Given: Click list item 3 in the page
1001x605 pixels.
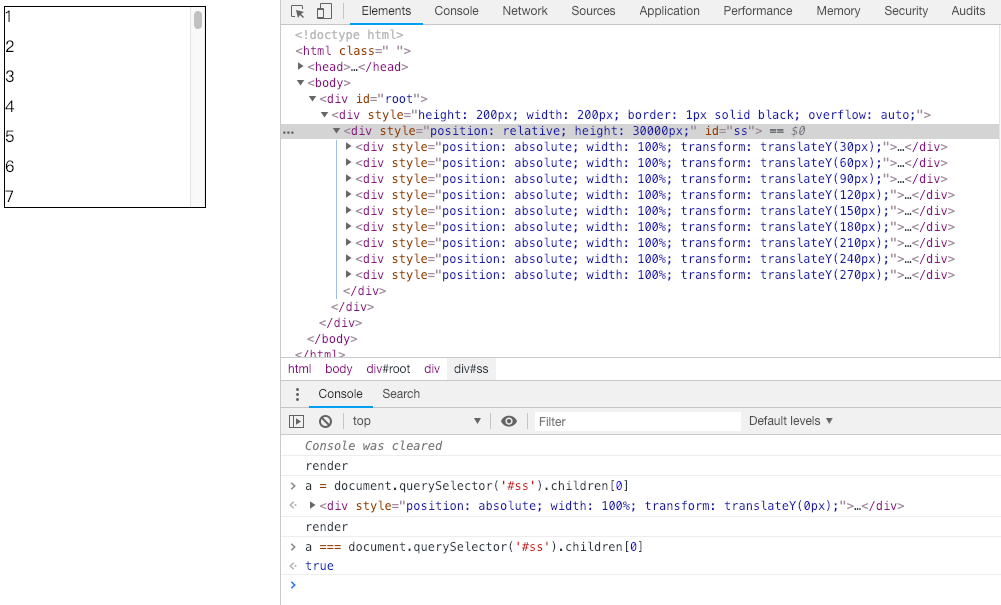Looking at the screenshot, I should pos(10,77).
